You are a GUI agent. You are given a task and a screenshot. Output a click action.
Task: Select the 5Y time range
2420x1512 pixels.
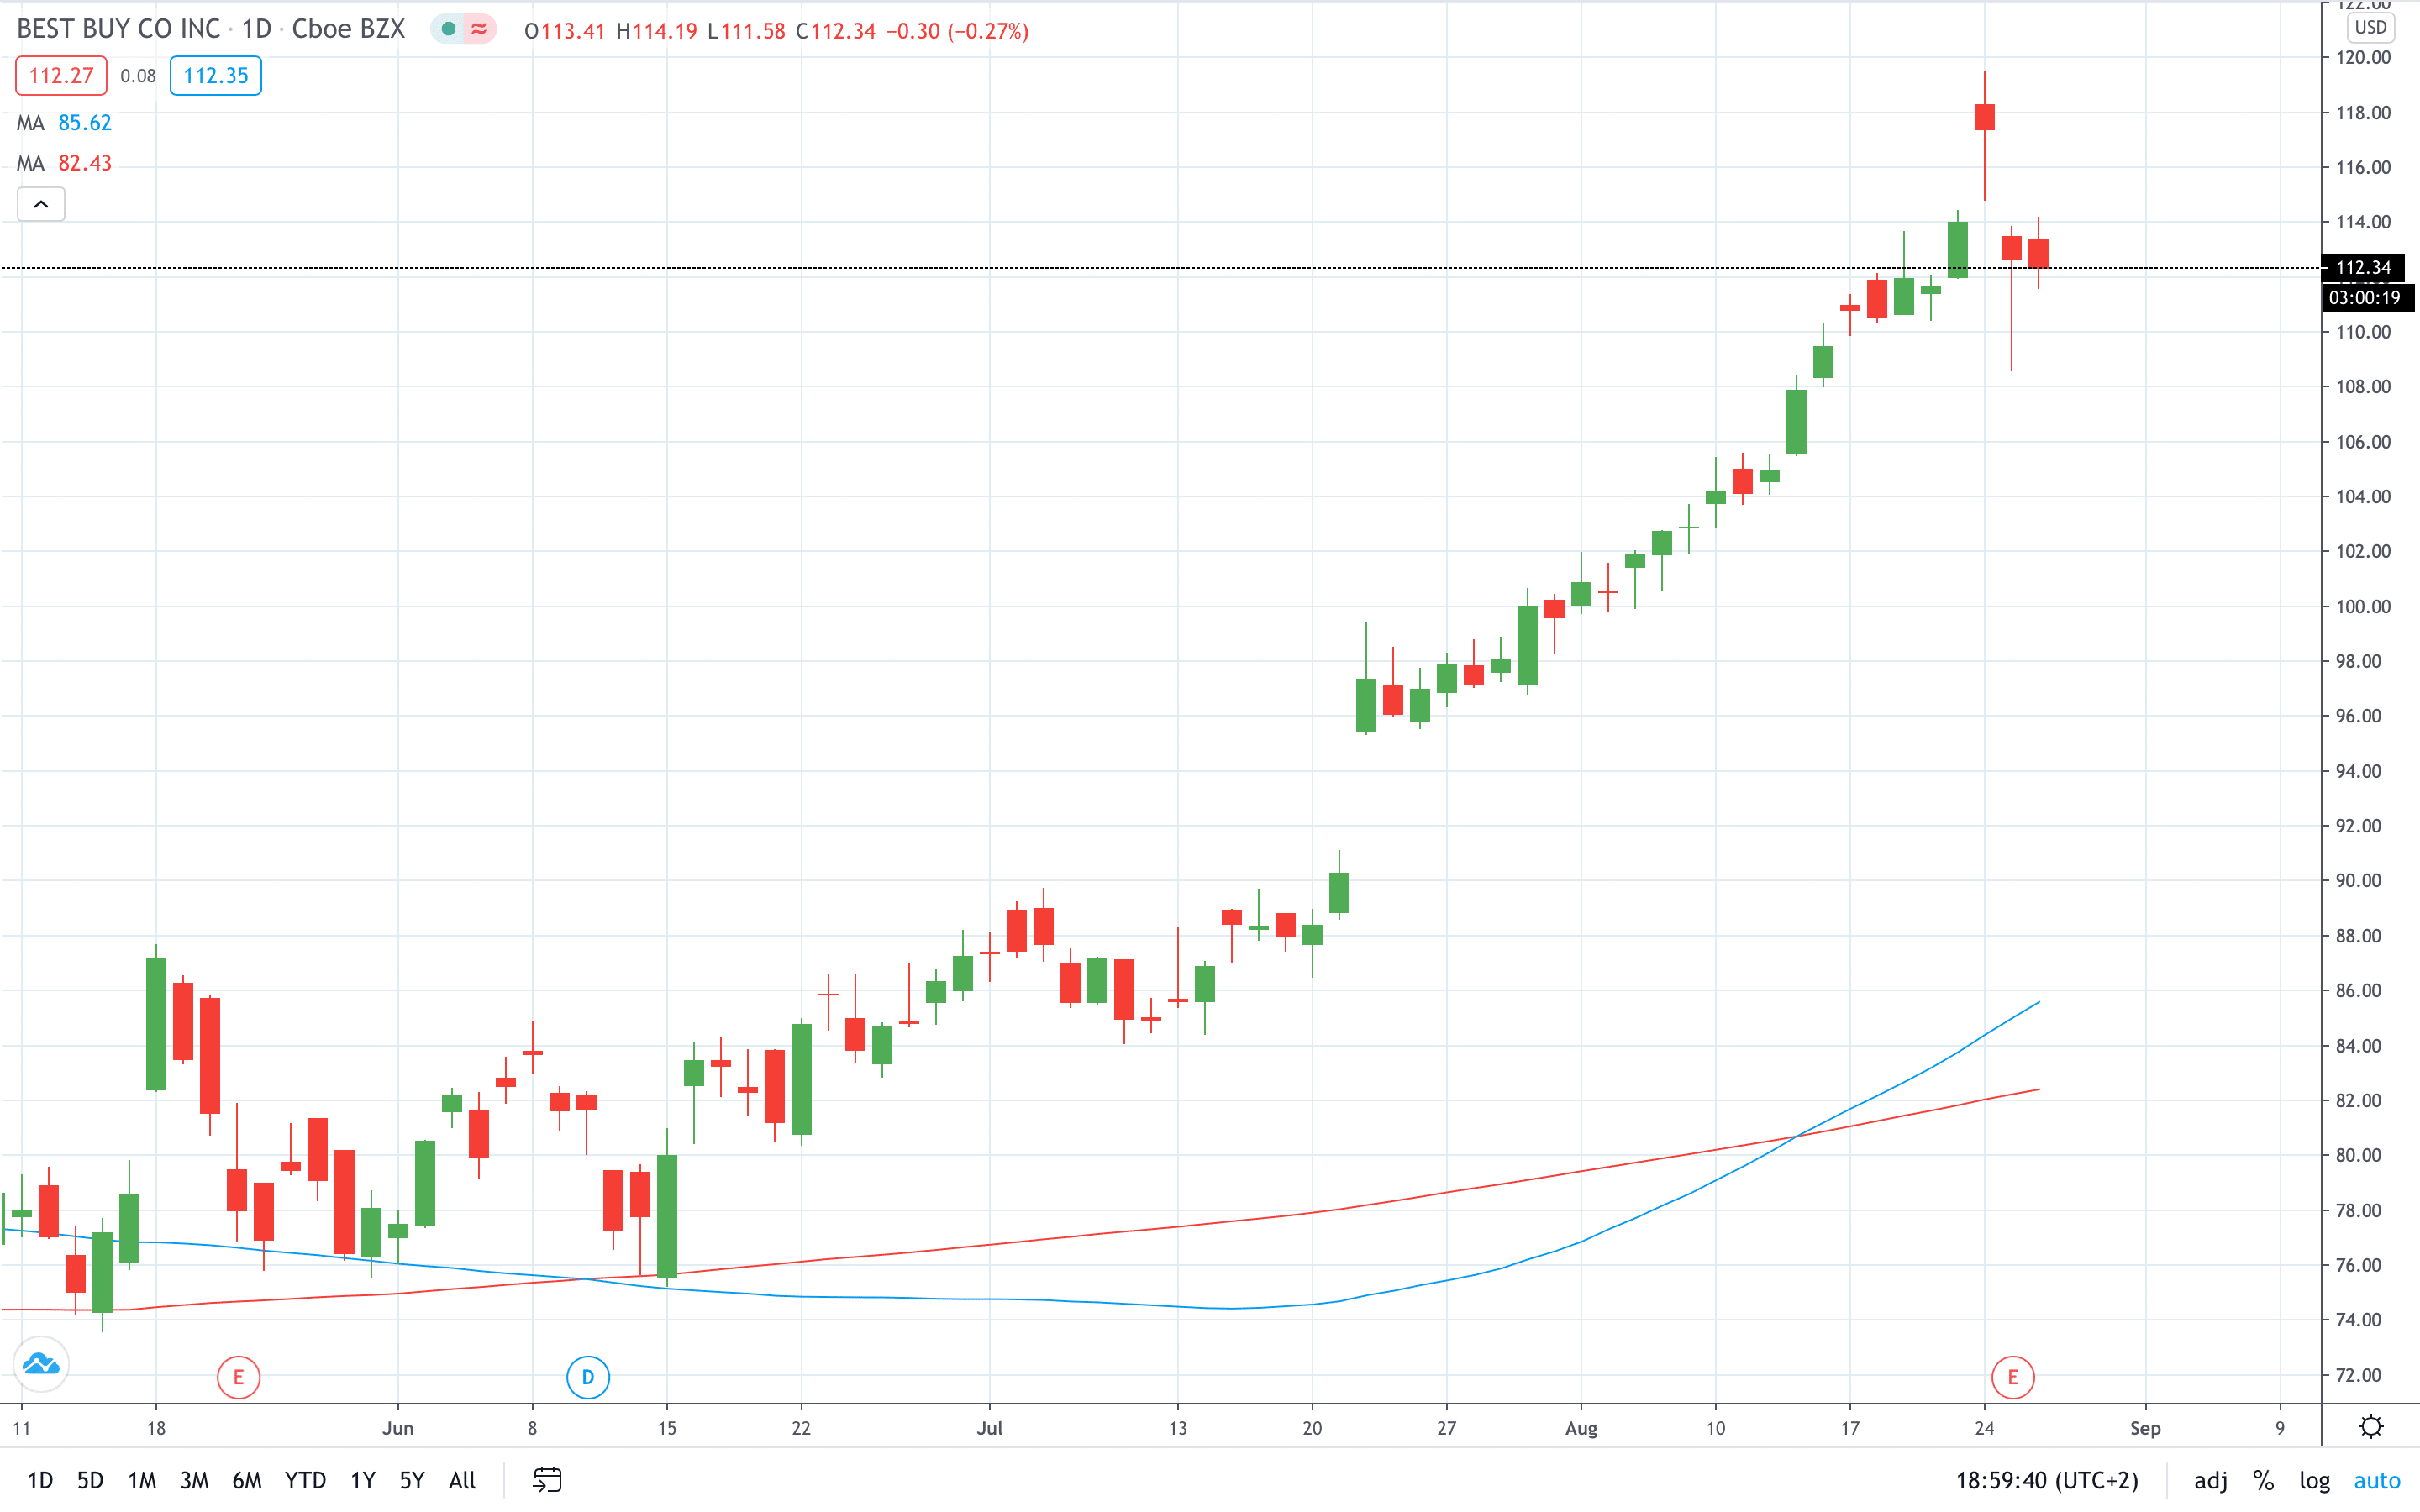(412, 1480)
